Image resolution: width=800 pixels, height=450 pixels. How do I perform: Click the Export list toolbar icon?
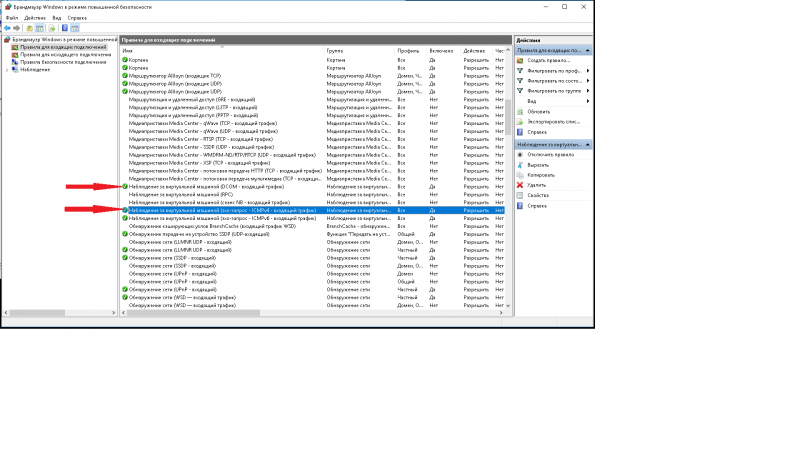[52, 29]
